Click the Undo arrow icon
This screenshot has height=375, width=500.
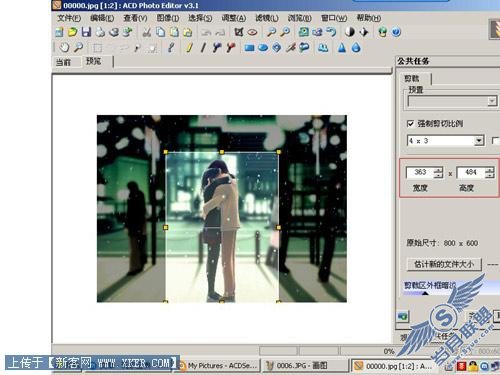click(206, 32)
